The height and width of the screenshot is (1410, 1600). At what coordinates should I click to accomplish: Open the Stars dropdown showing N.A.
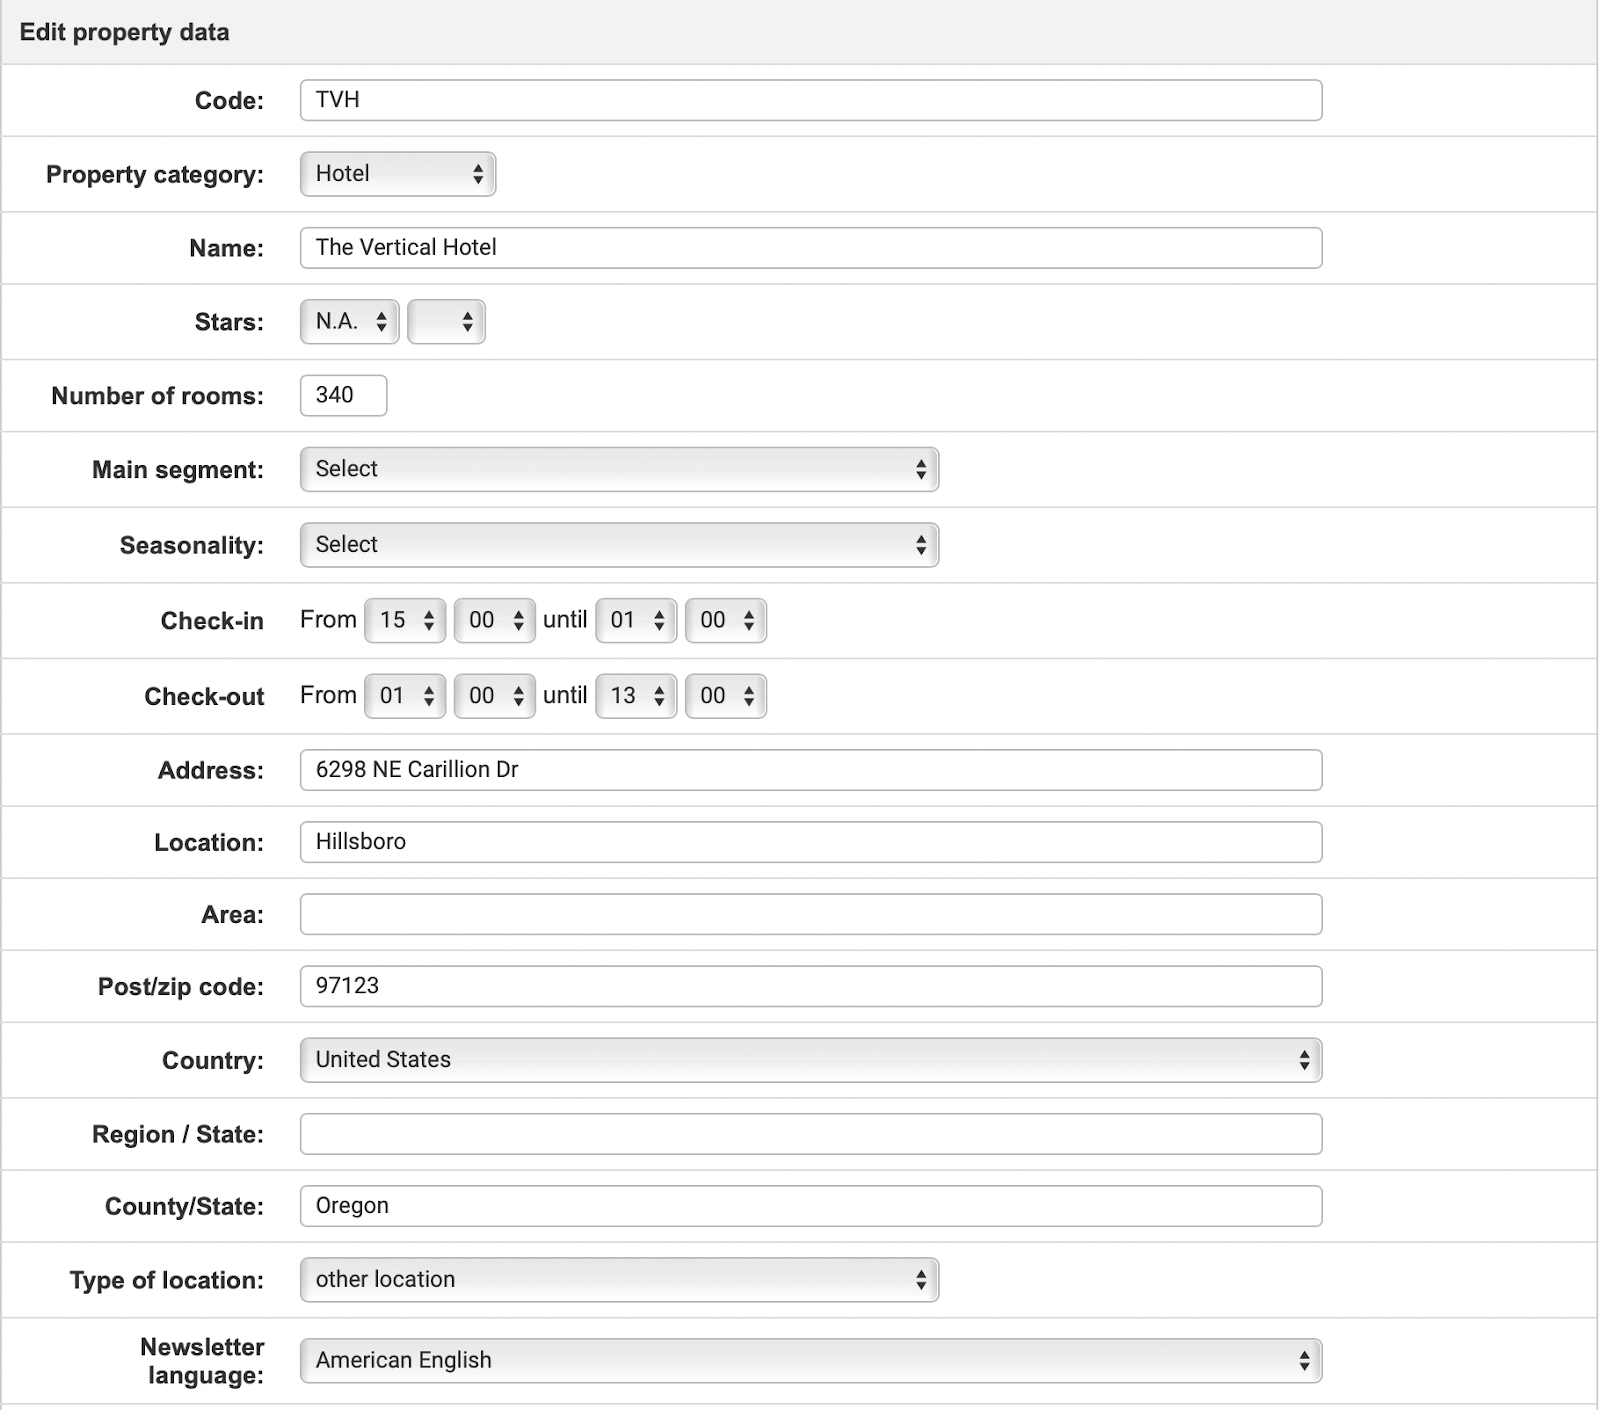pos(350,322)
